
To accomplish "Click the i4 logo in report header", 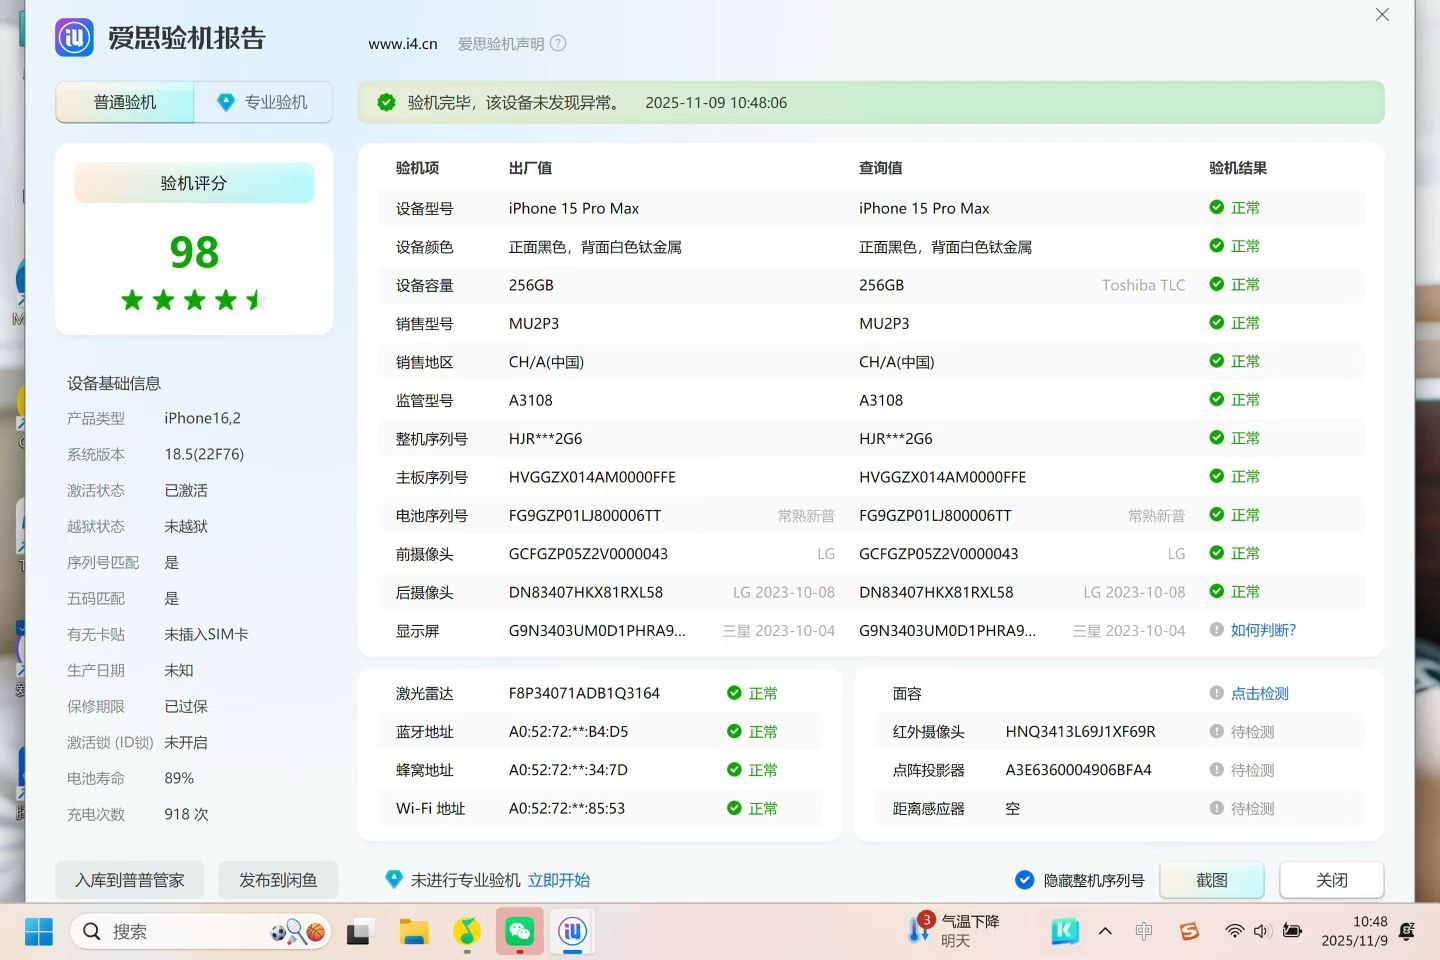I will click(x=74, y=38).
